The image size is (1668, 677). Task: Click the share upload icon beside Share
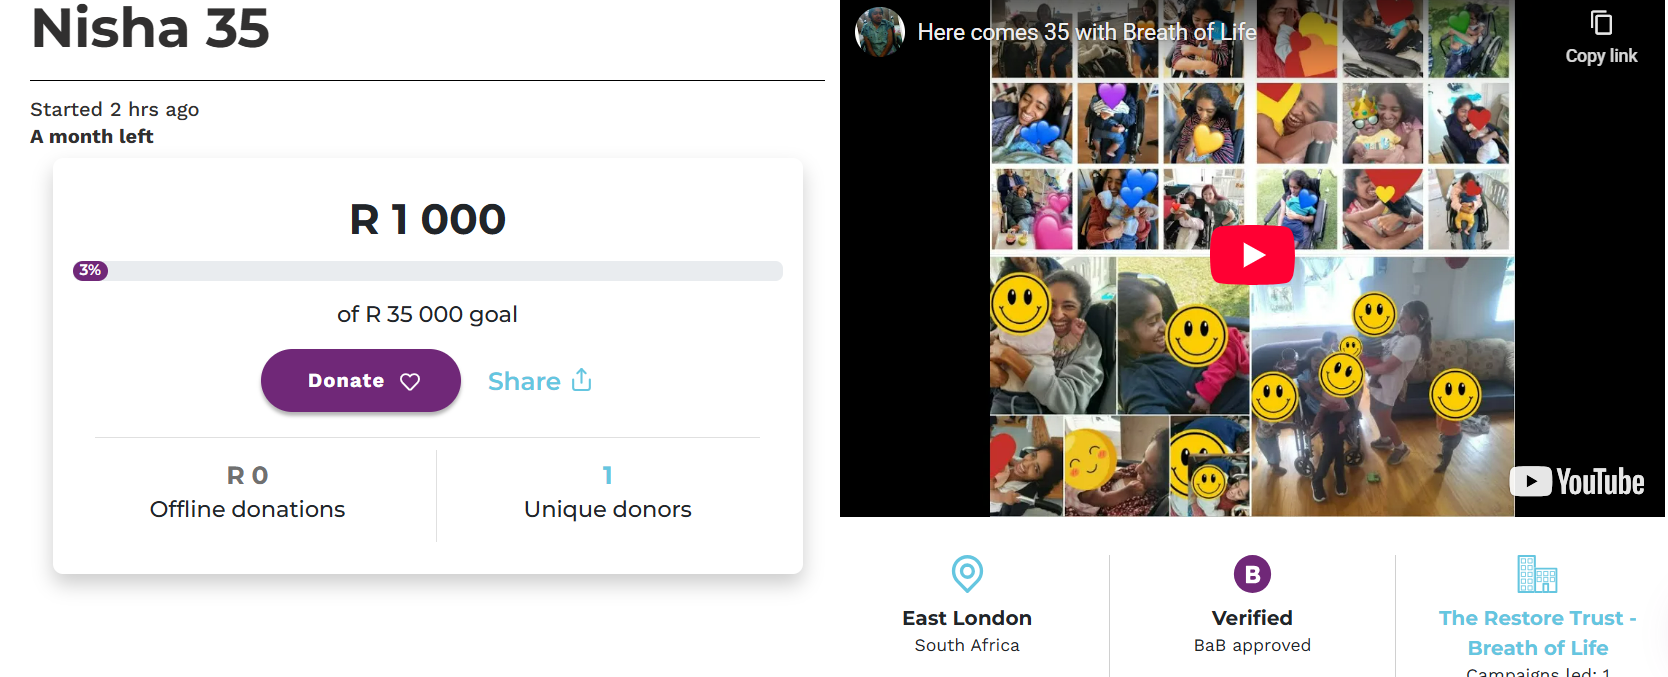click(582, 380)
